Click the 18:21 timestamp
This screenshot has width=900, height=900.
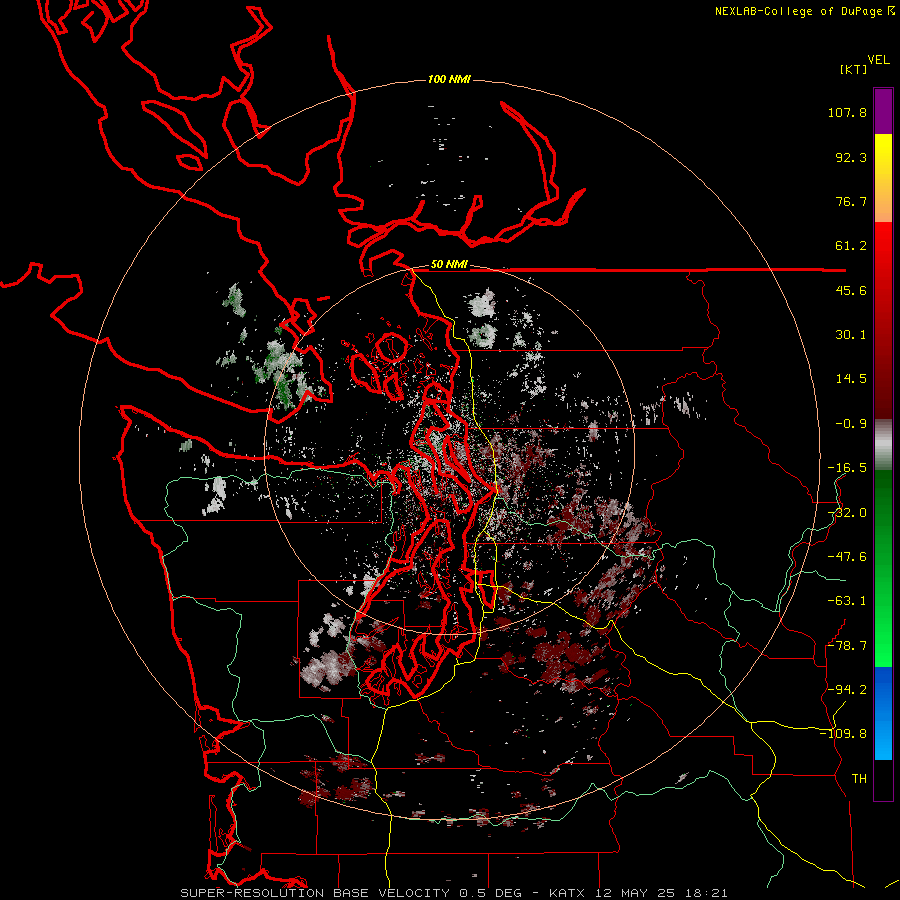(709, 893)
